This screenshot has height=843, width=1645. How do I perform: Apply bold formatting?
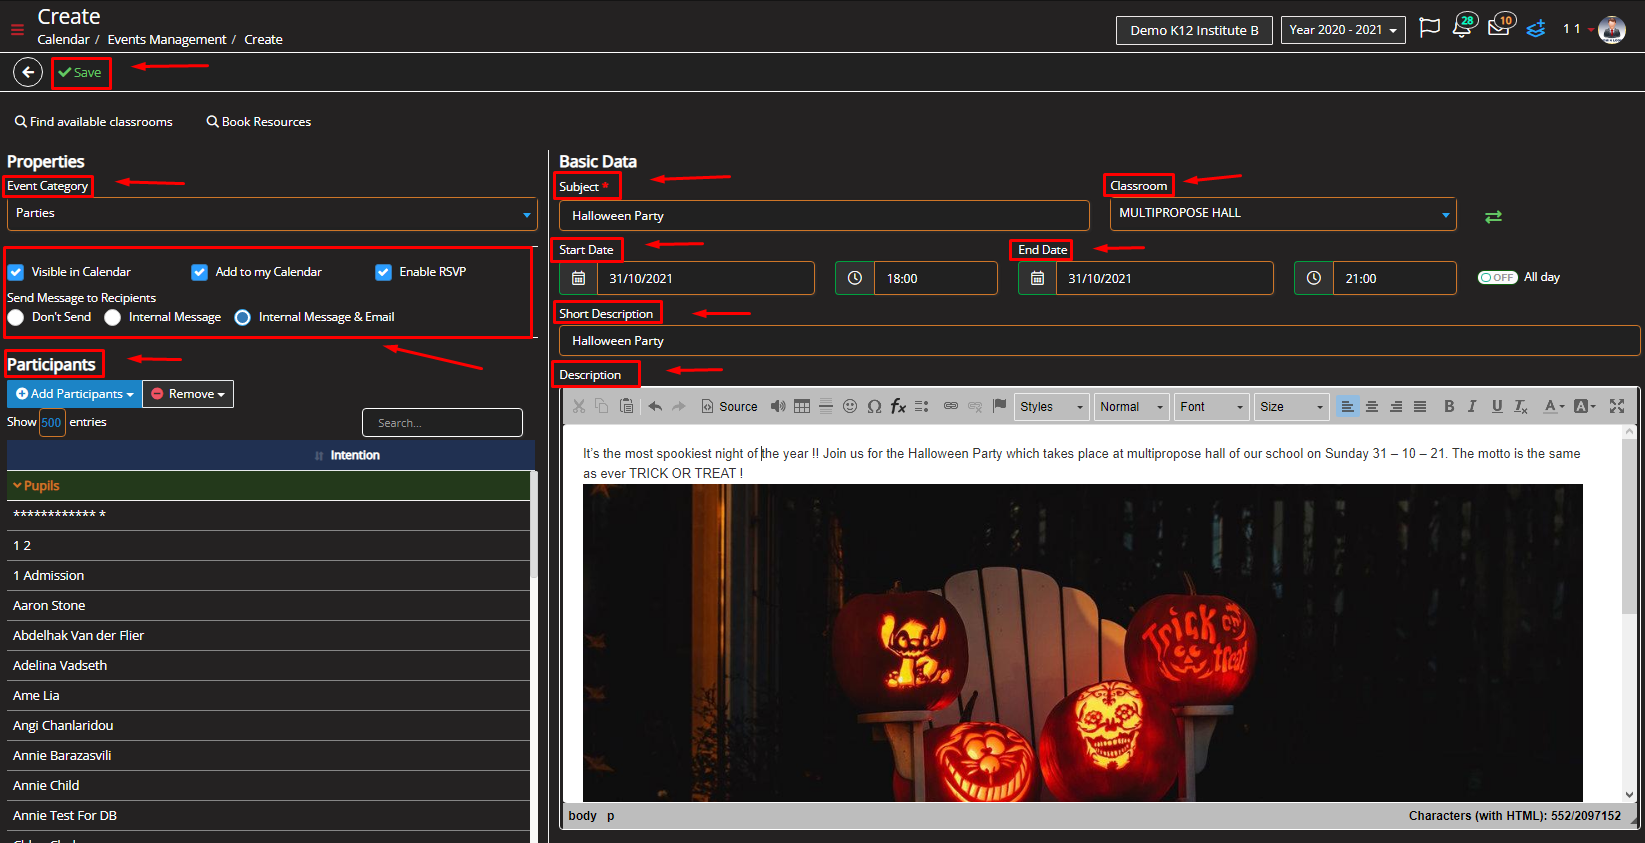tap(1449, 406)
